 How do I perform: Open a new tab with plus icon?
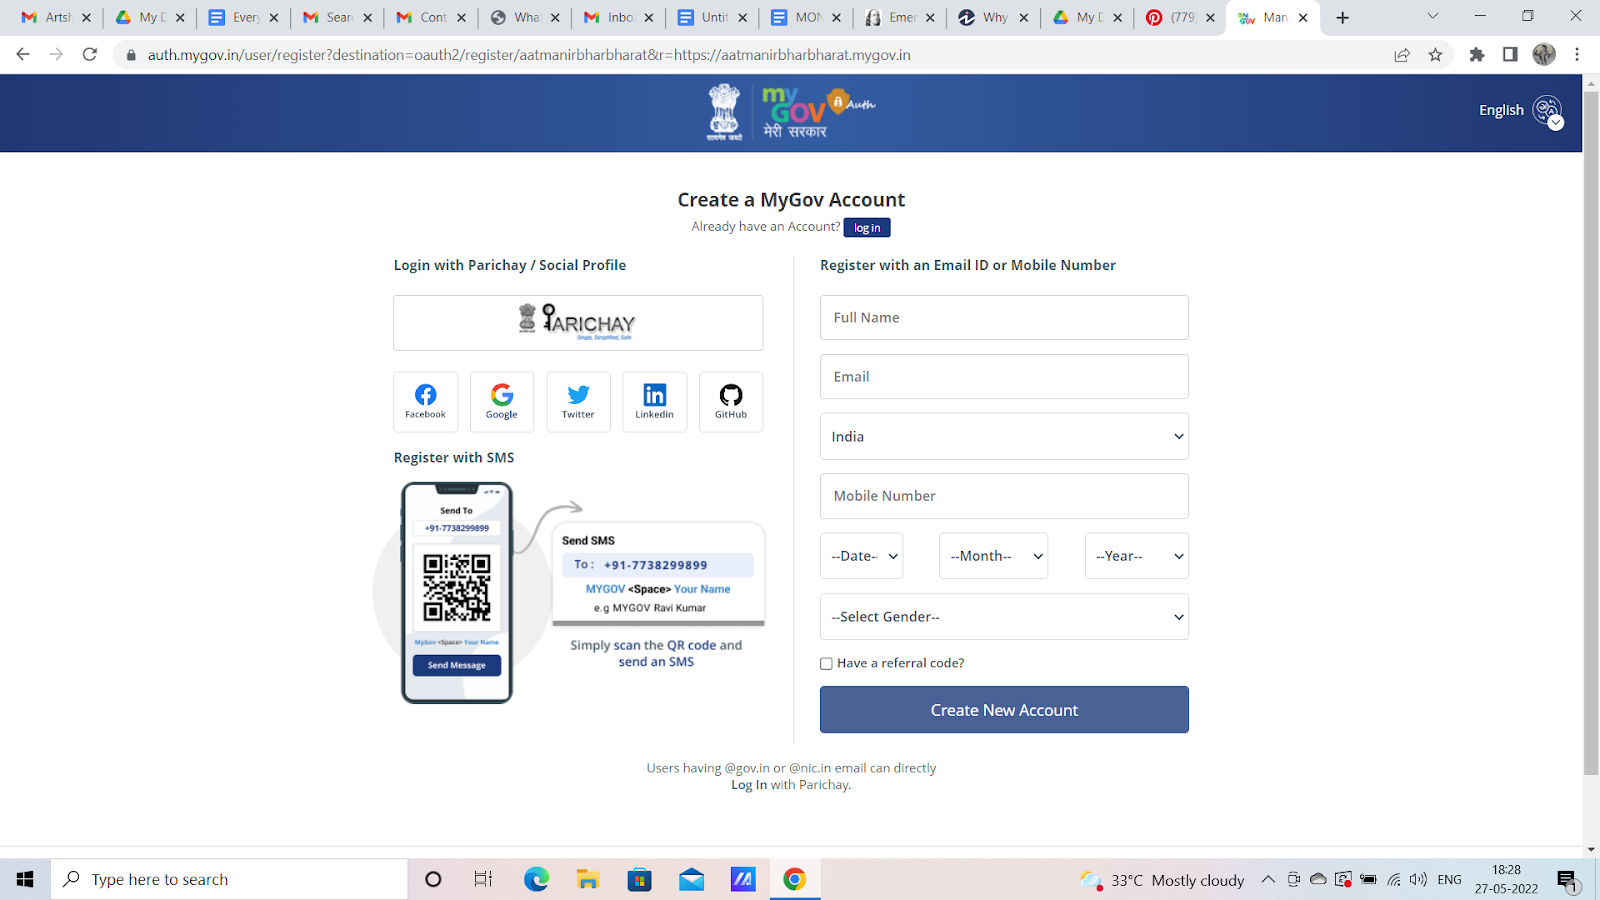1343,18
